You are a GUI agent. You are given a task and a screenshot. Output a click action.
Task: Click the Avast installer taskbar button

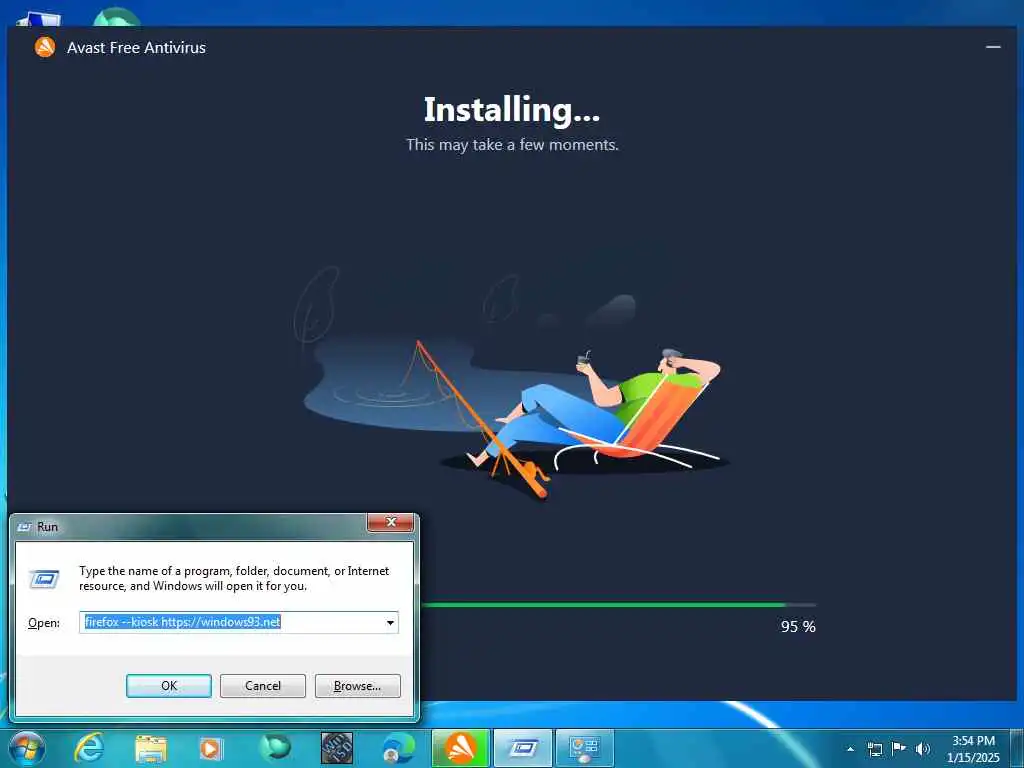point(460,748)
